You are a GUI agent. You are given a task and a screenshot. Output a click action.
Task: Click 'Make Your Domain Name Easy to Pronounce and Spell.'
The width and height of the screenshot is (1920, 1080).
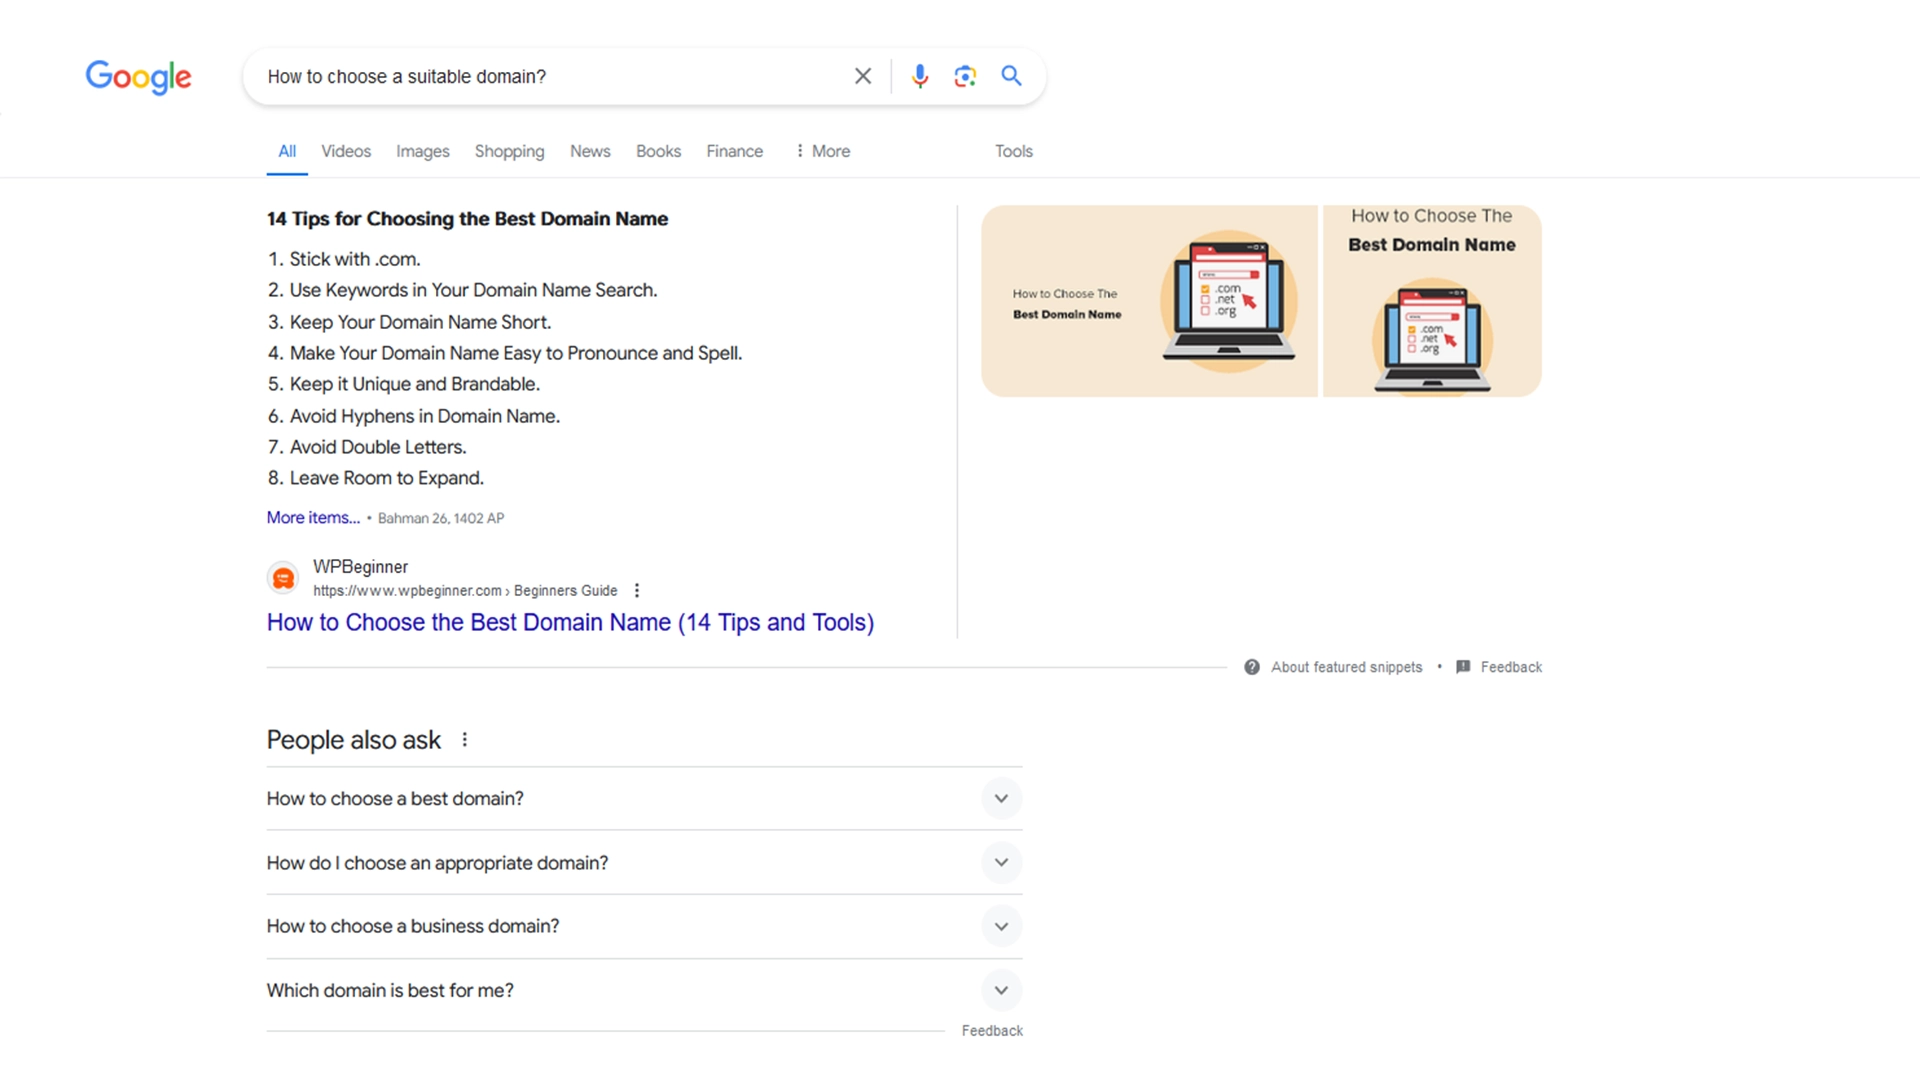coord(516,353)
